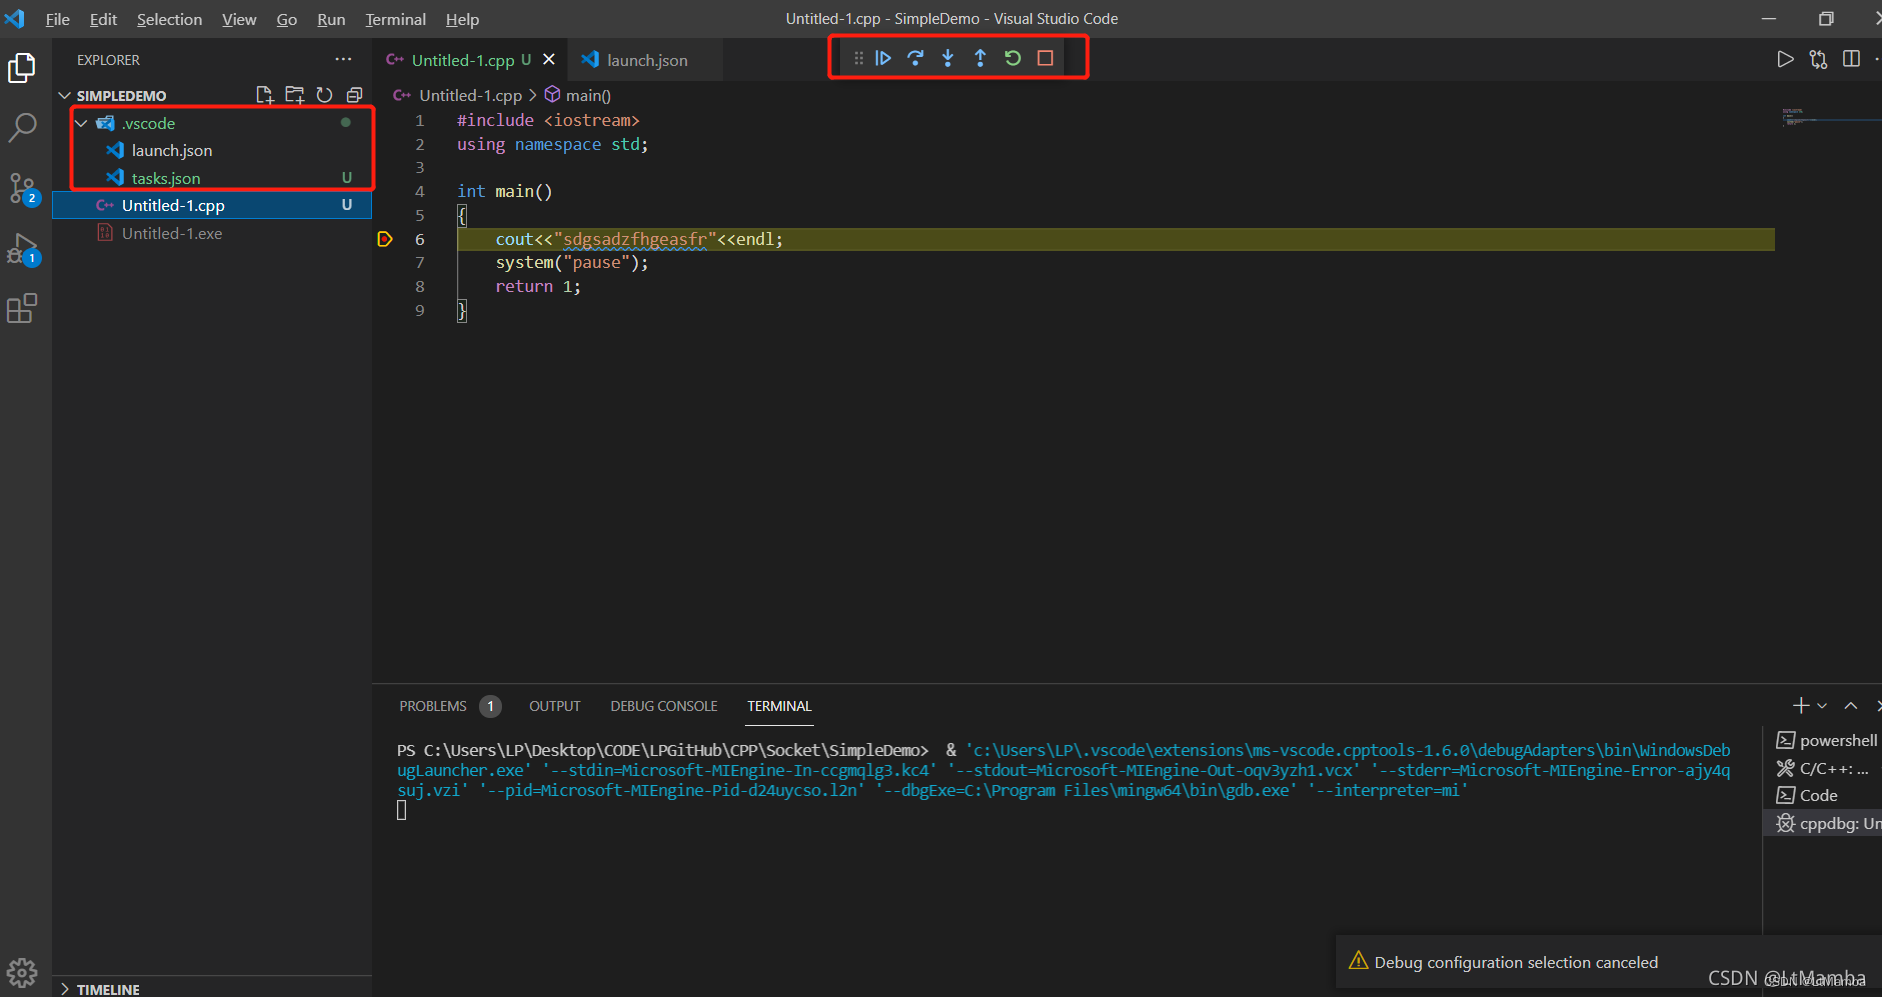
Task: Switch to the launch.json editor tab
Action: point(646,60)
